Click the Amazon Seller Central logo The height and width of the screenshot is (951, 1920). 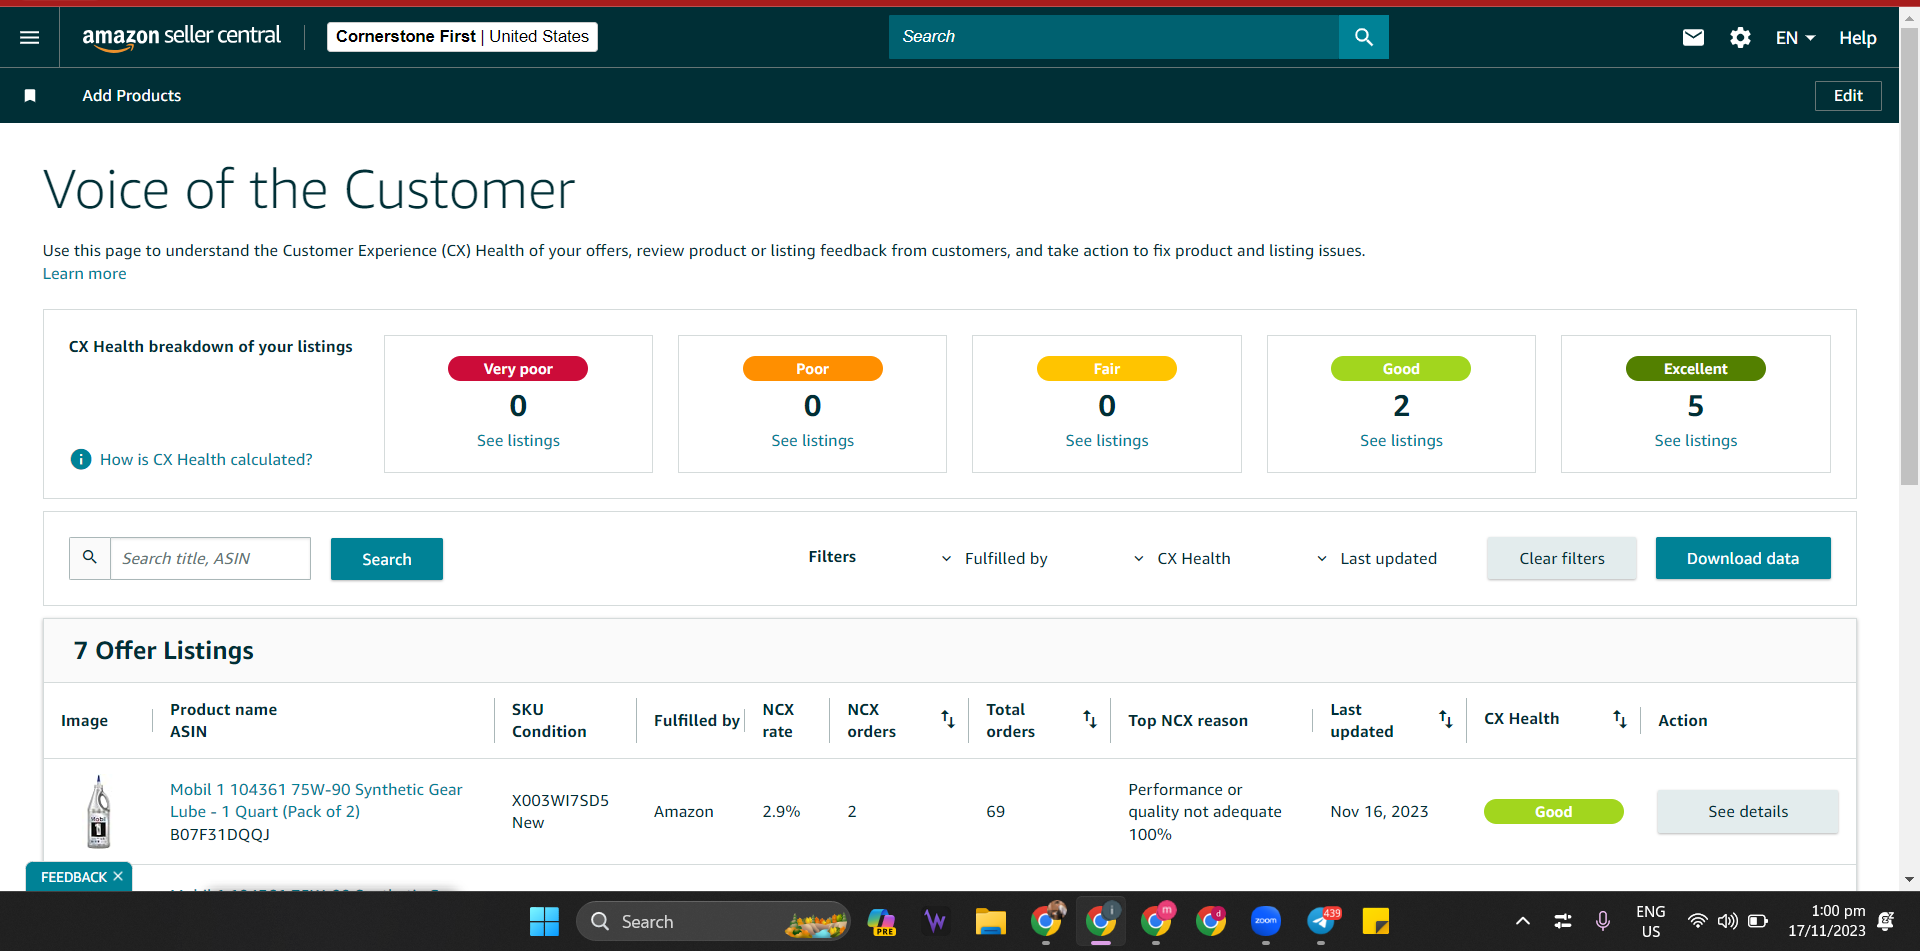pyautogui.click(x=182, y=37)
